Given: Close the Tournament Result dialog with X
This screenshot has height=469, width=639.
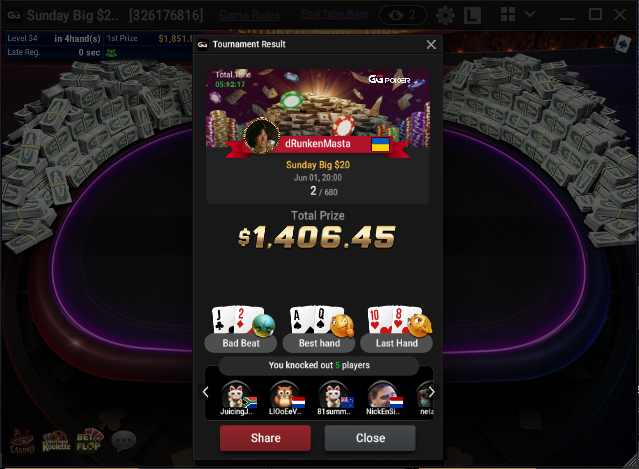Looking at the screenshot, I should click(431, 44).
